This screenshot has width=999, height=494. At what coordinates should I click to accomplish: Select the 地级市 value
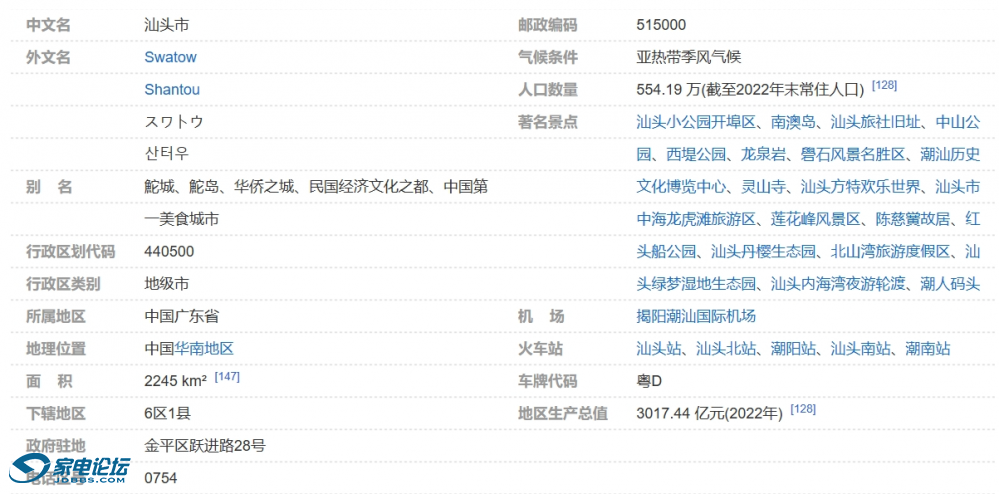point(166,284)
